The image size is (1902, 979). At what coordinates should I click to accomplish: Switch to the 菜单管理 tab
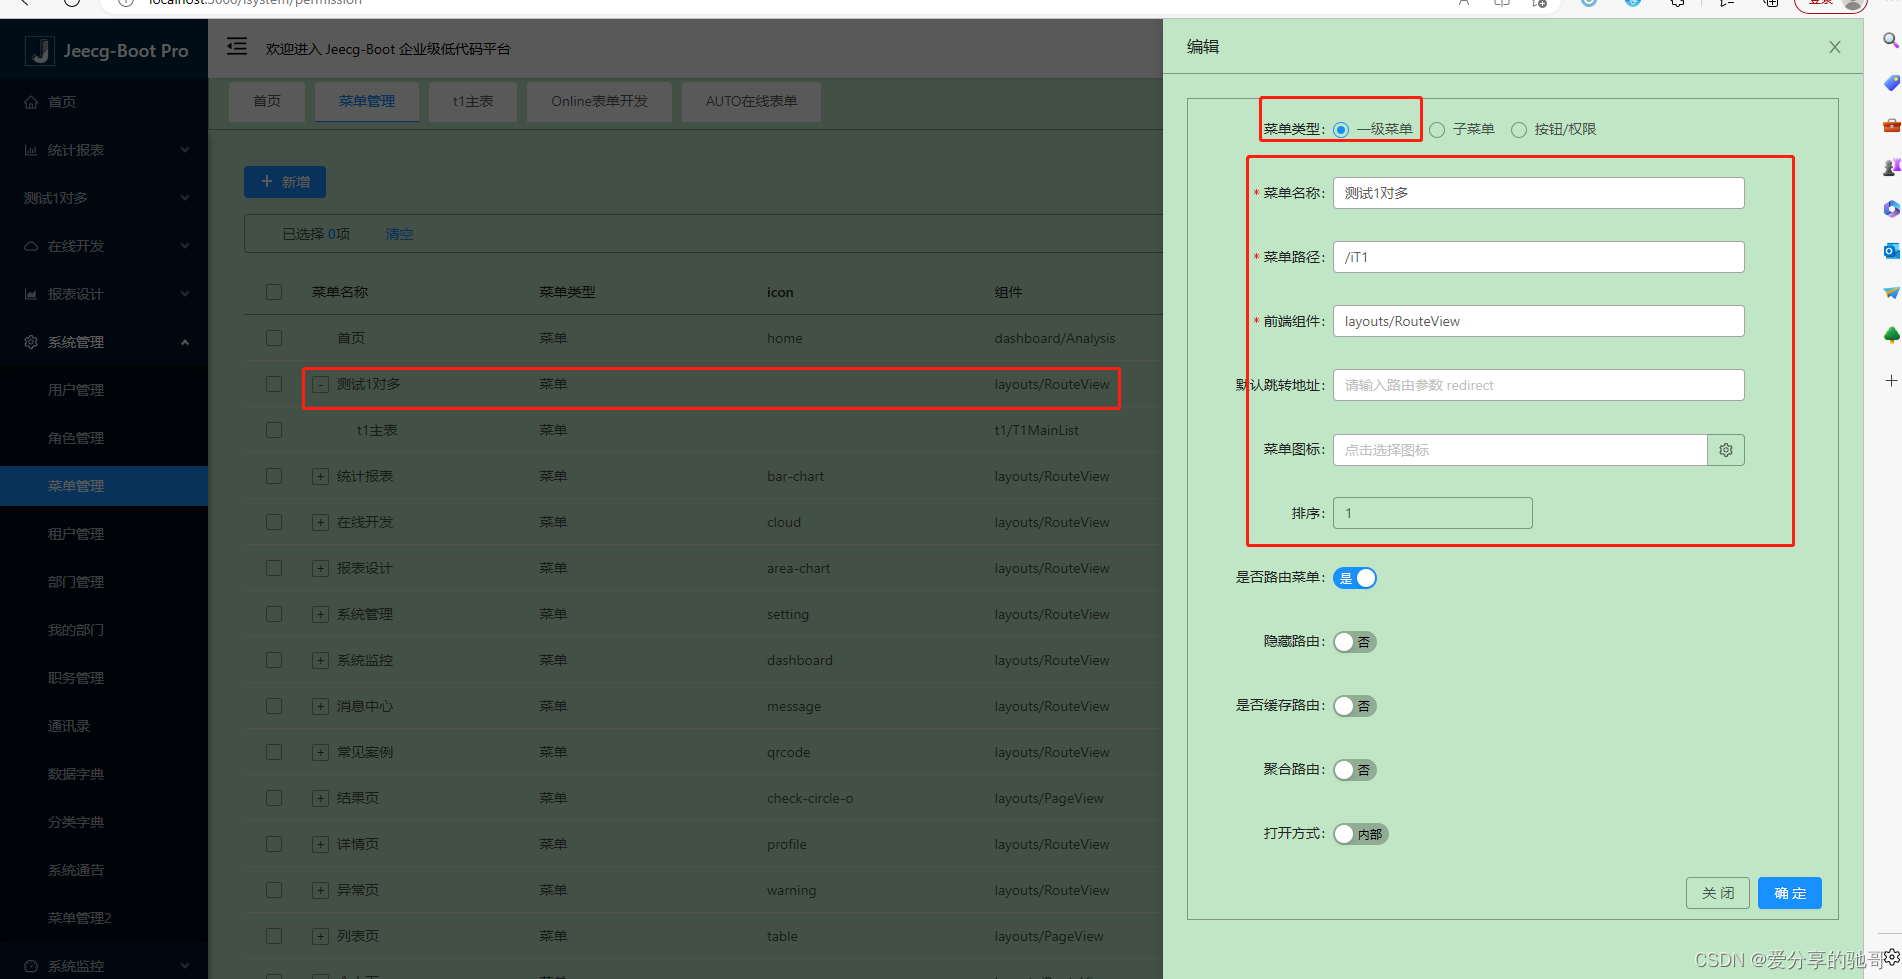[367, 101]
